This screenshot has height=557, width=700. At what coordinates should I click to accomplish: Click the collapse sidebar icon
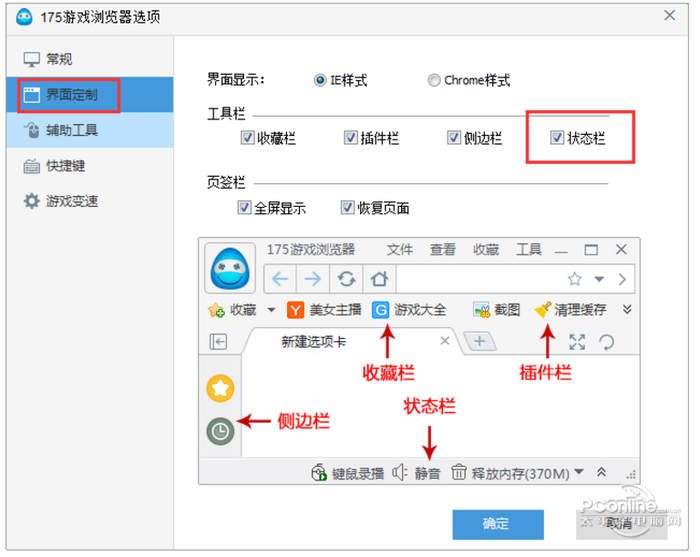pos(218,342)
